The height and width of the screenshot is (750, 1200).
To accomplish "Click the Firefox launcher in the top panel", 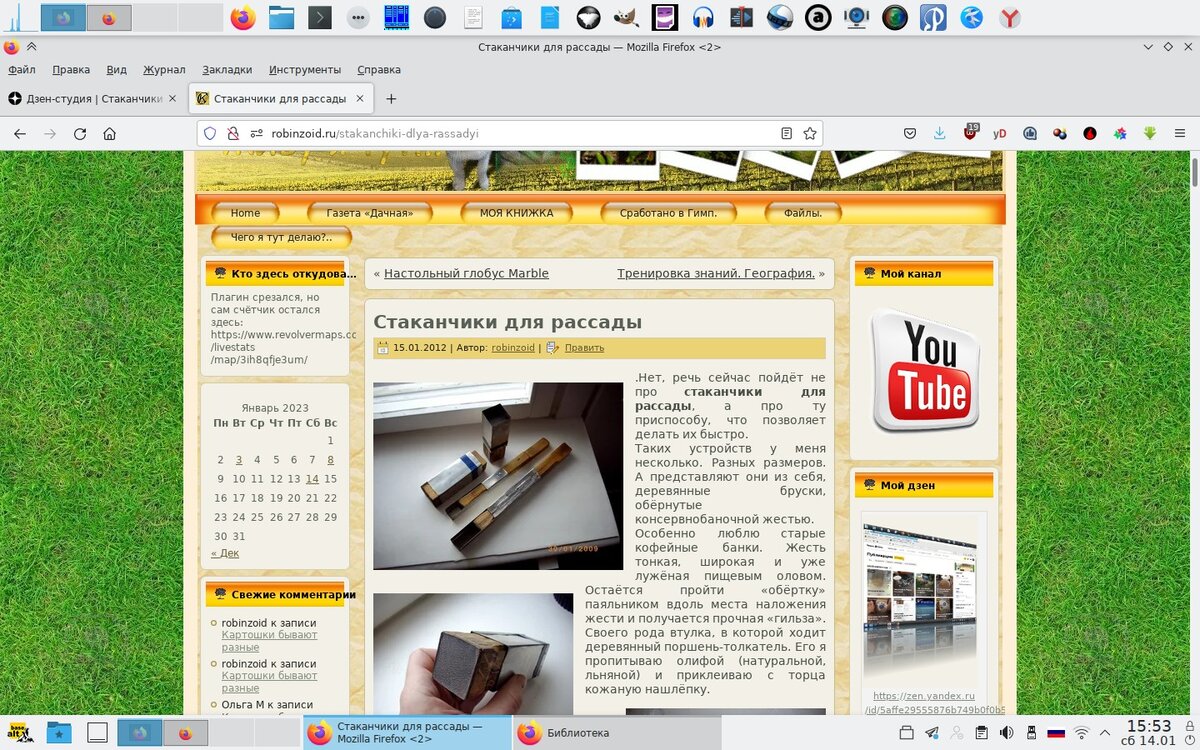I will 243,18.
